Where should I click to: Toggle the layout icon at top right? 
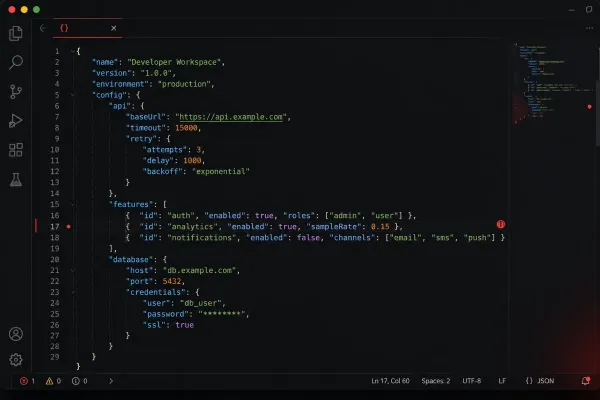[589, 10]
